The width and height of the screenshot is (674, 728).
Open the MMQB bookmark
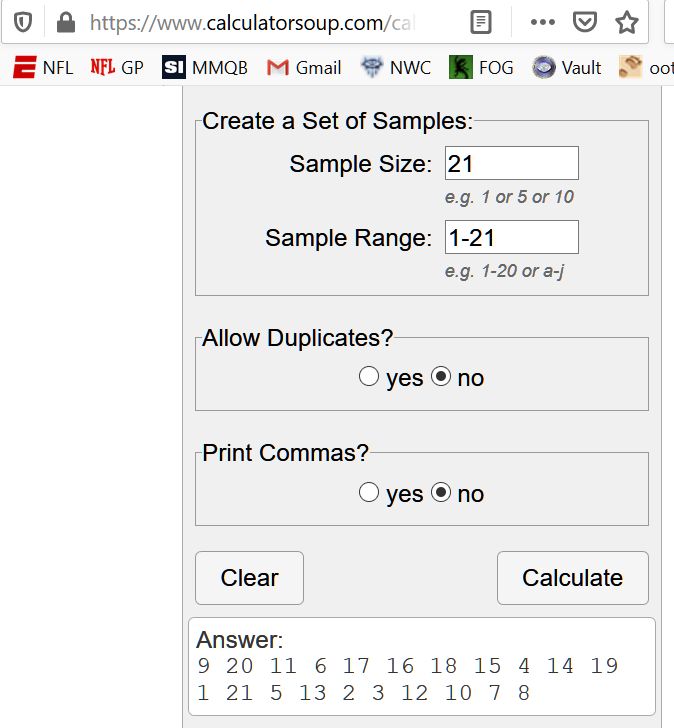(x=205, y=68)
